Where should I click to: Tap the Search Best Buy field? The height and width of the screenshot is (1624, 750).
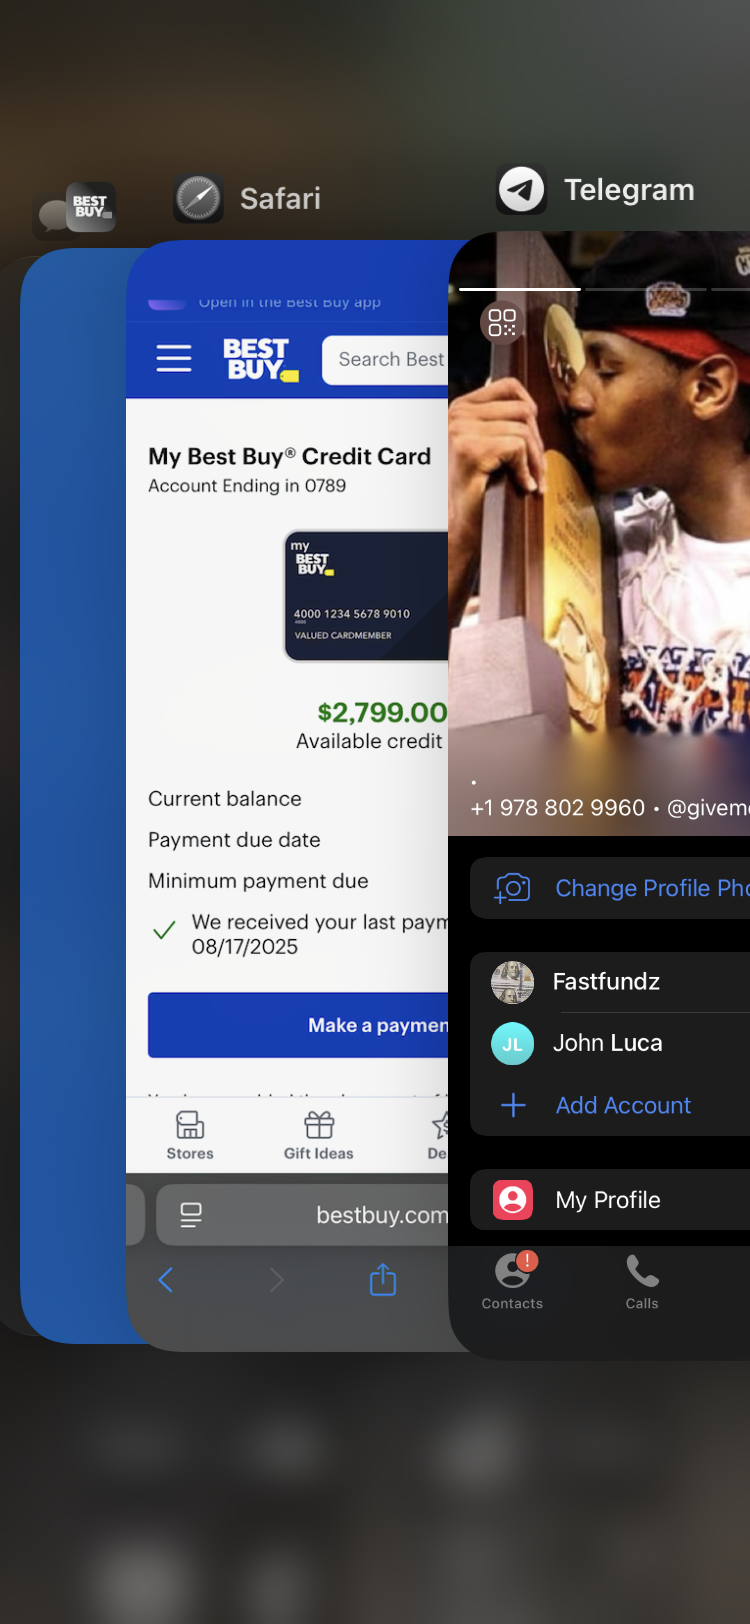coord(385,359)
